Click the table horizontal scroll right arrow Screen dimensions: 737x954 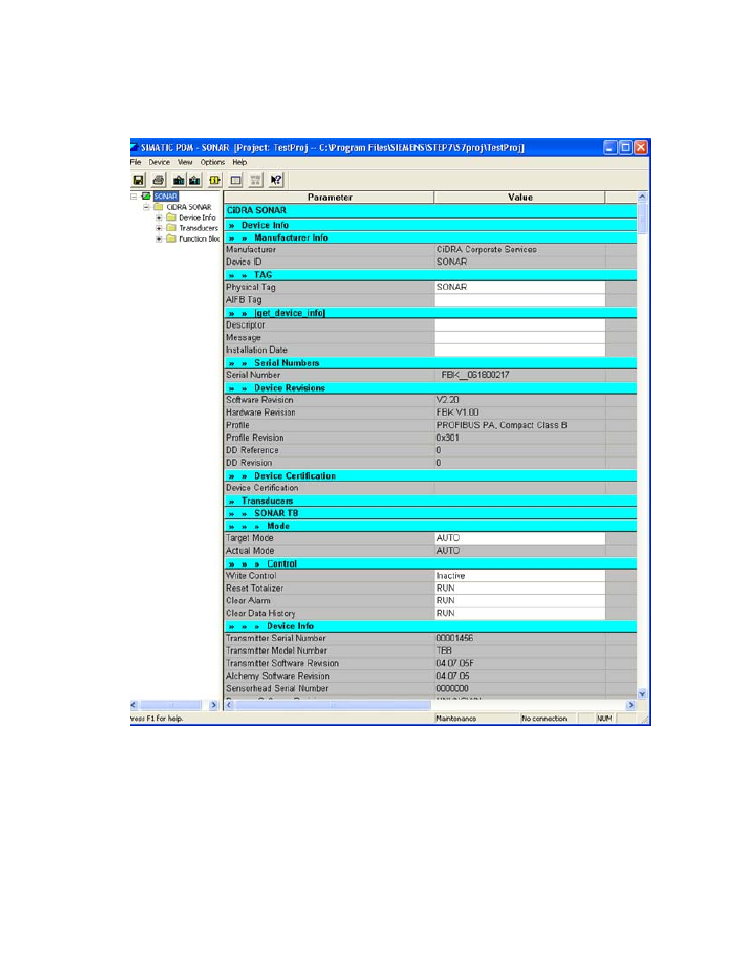pyautogui.click(x=631, y=705)
